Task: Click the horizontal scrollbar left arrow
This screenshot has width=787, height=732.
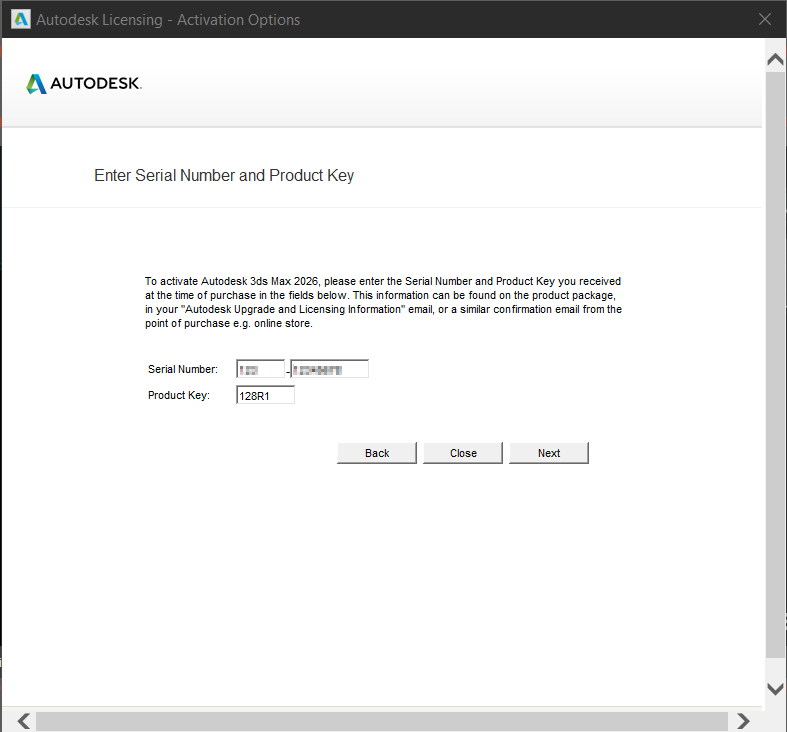Action: pos(23,721)
